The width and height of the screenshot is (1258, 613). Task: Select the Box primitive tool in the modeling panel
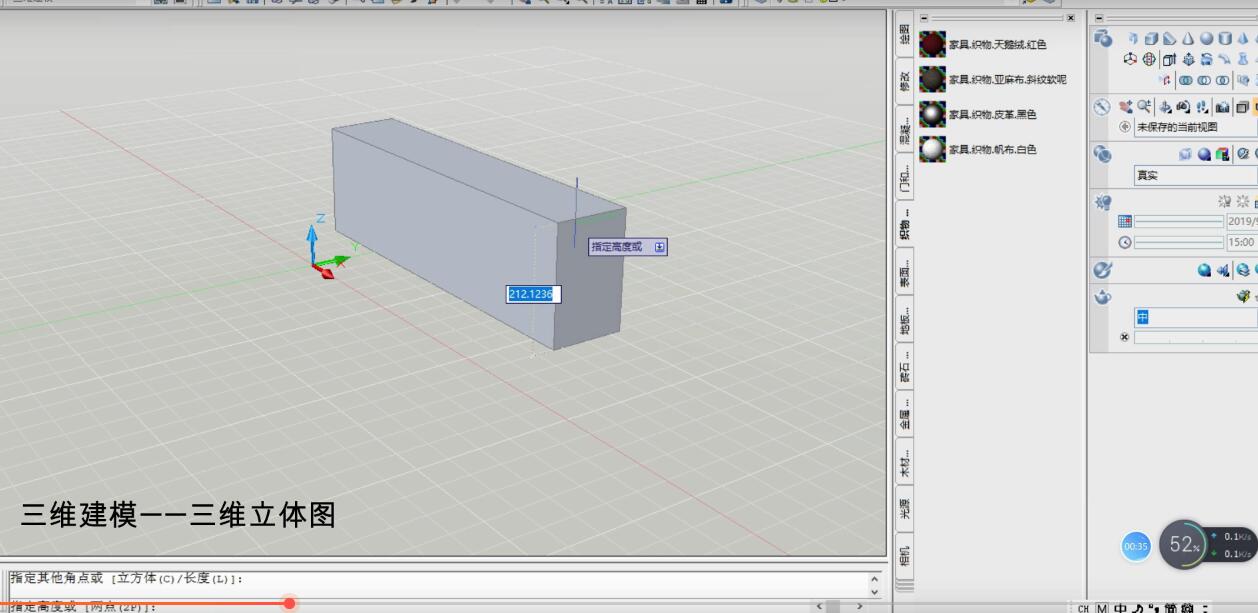click(x=1151, y=39)
